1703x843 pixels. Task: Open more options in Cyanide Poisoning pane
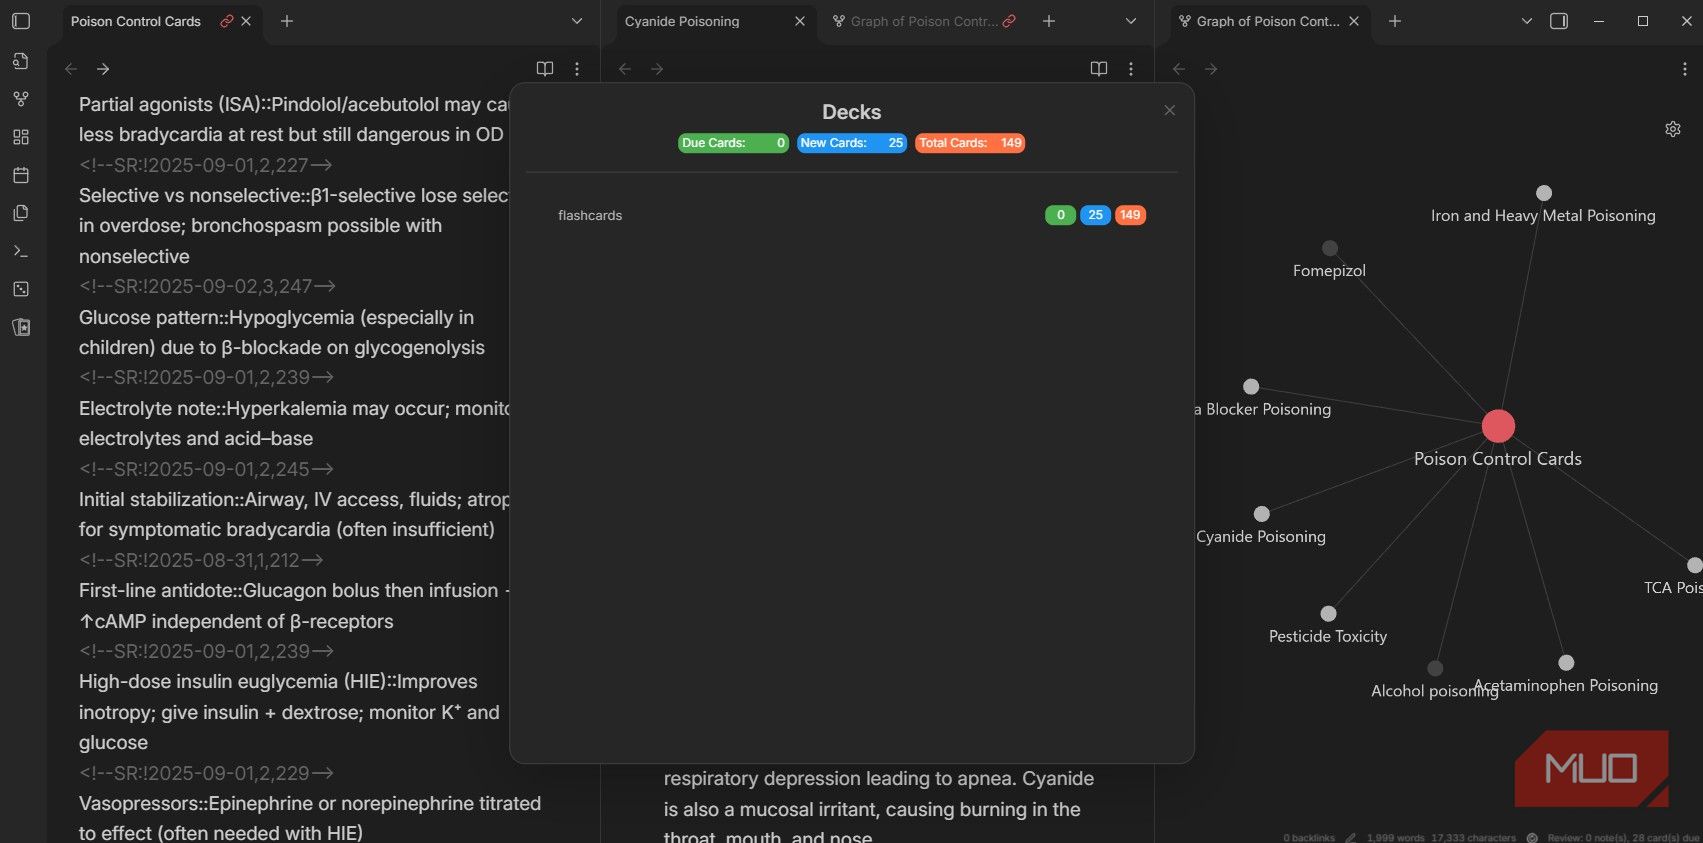1131,69
